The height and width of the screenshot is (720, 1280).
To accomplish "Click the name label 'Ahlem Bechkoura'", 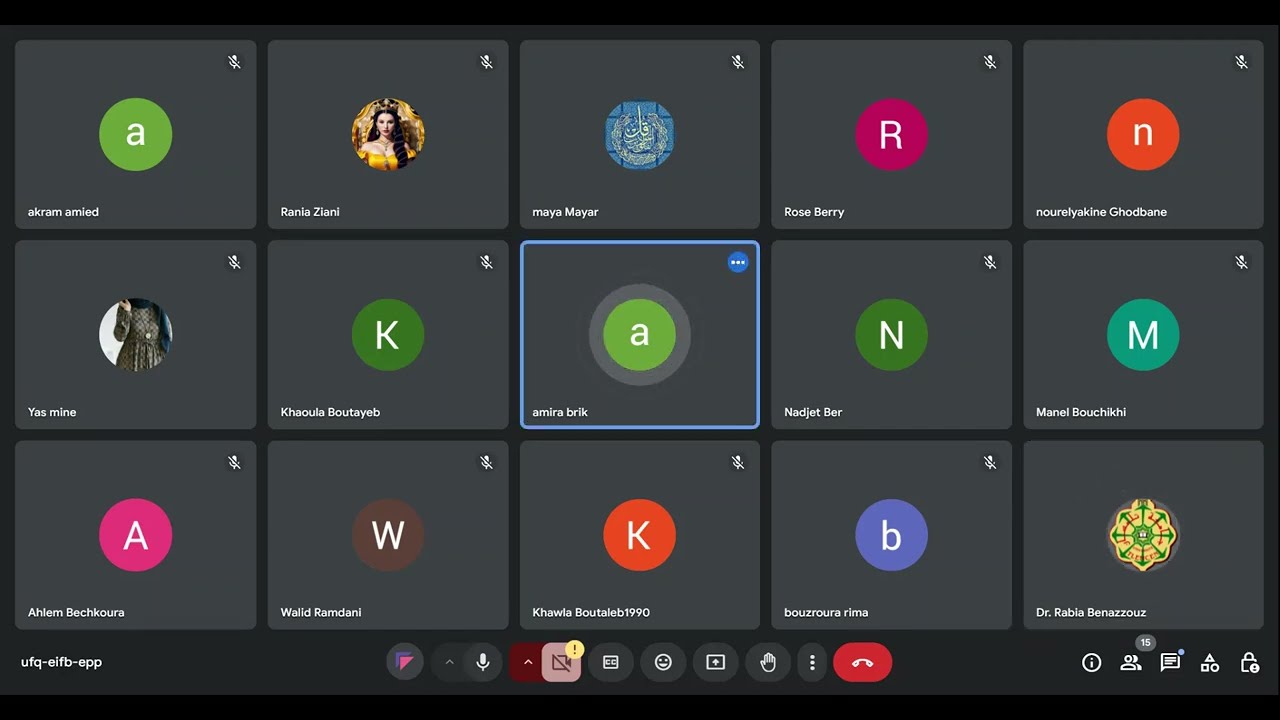I will click(76, 612).
